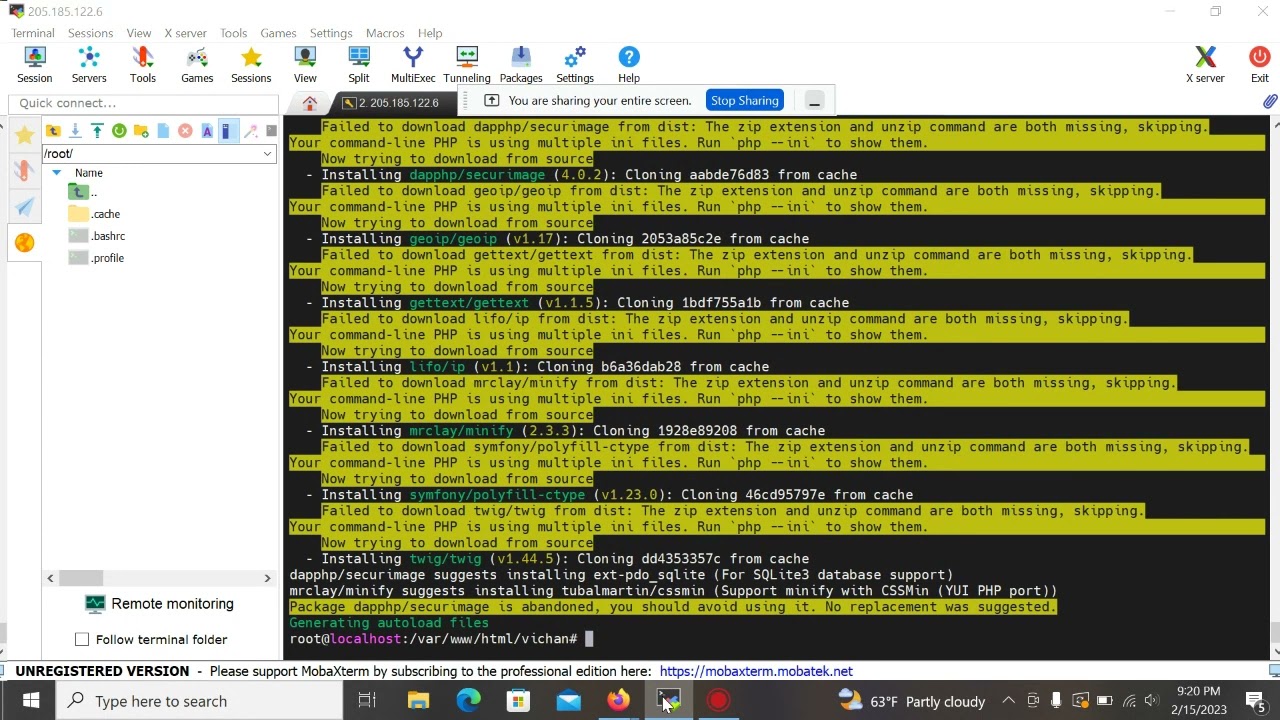1280x720 pixels.
Task: Open the Tools knife sidebar tab
Action: 25,170
